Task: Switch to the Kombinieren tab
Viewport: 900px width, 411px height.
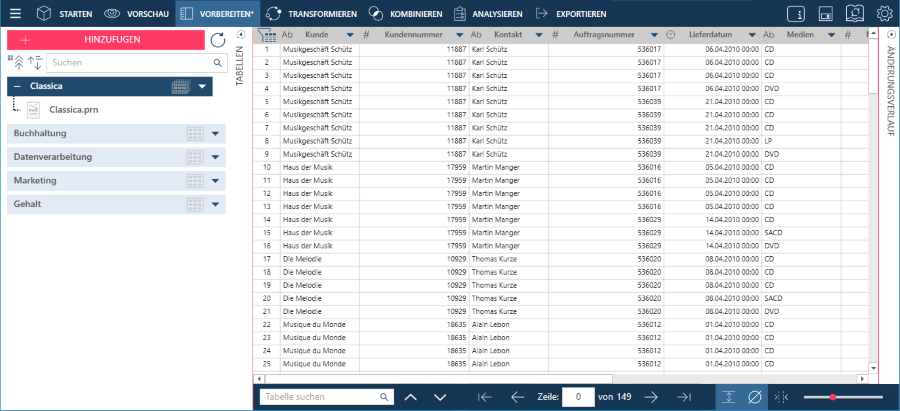Action: 405,14
